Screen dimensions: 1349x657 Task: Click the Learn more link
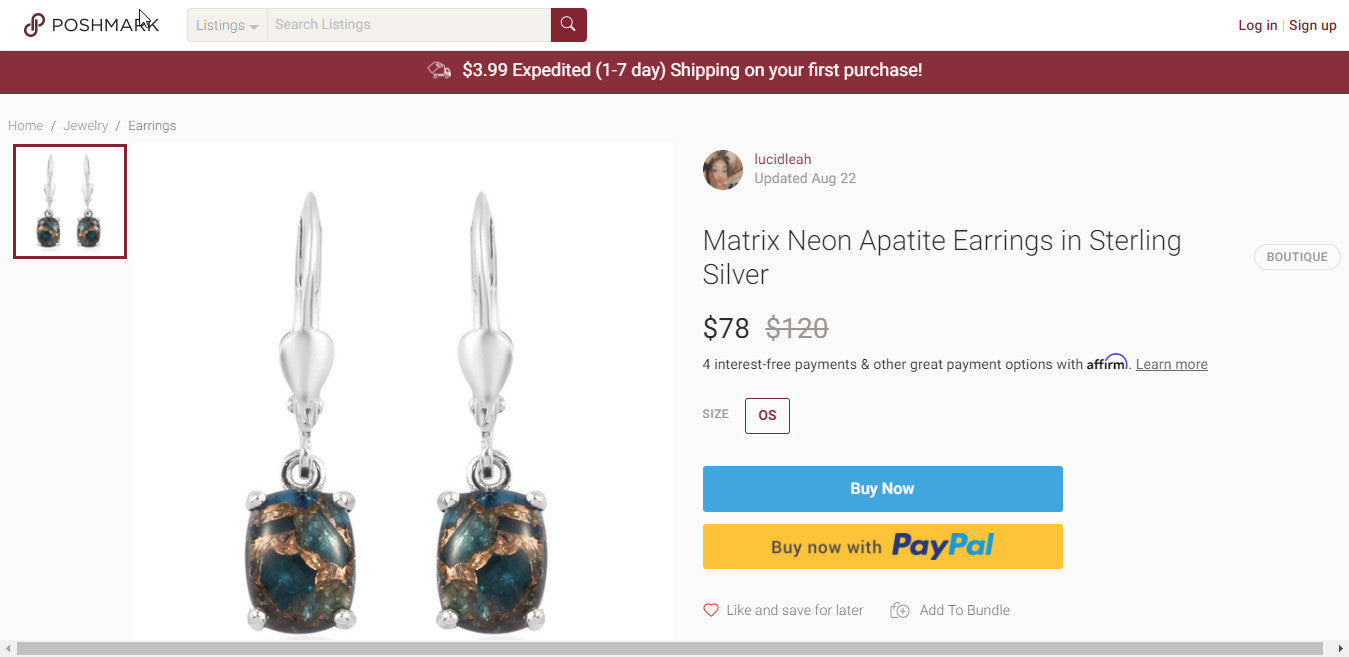[x=1171, y=365]
